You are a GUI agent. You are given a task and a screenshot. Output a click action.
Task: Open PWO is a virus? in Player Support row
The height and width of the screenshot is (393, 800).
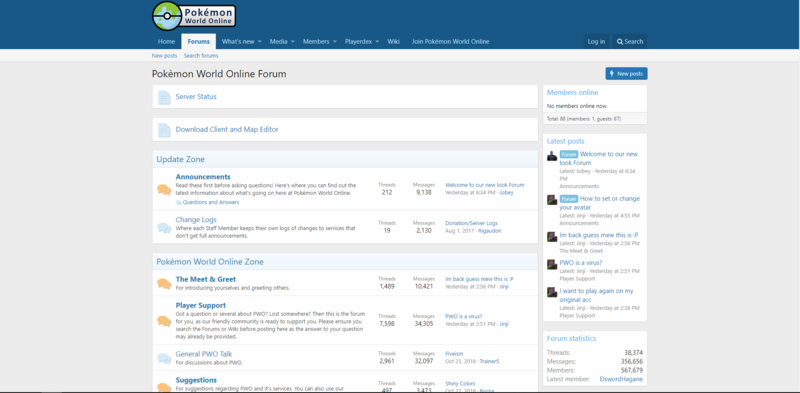pyautogui.click(x=464, y=316)
